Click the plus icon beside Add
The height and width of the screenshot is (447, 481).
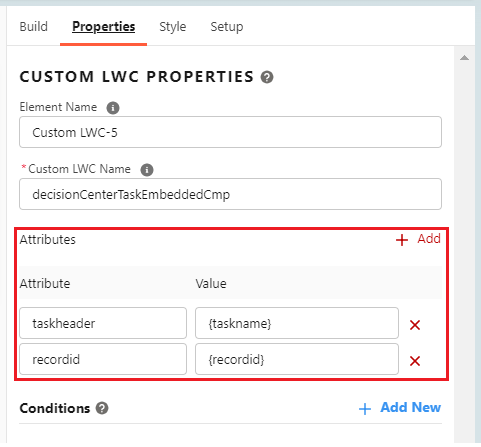point(402,240)
